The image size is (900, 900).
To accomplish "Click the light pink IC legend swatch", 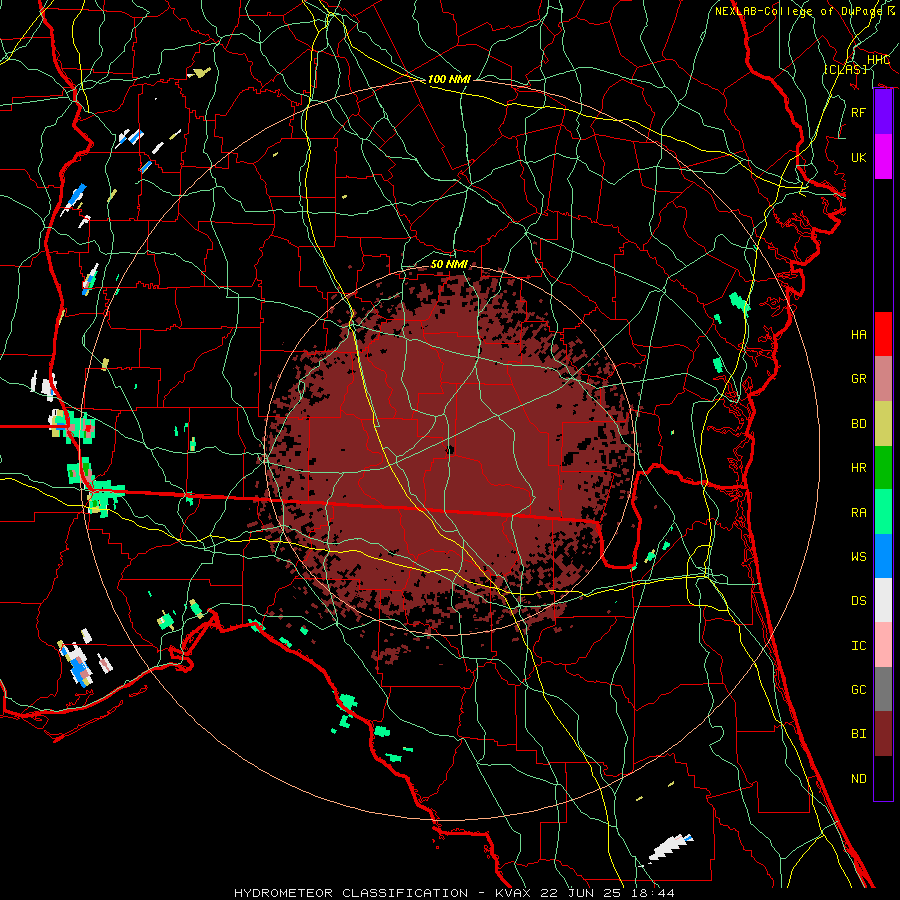I will (883, 645).
